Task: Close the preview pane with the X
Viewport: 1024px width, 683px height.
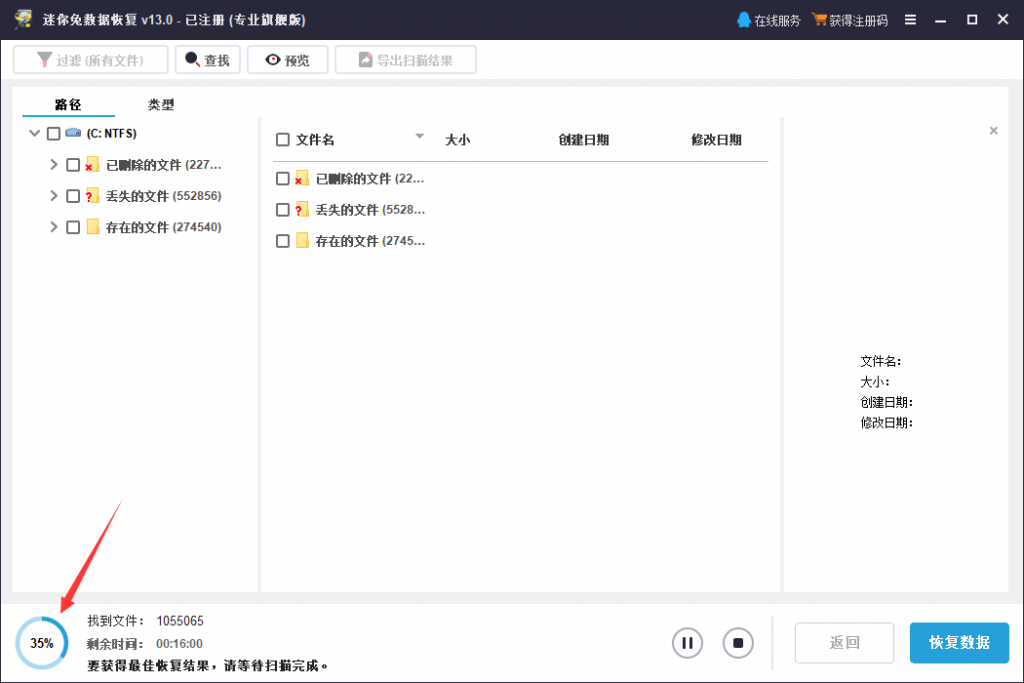Action: tap(993, 131)
